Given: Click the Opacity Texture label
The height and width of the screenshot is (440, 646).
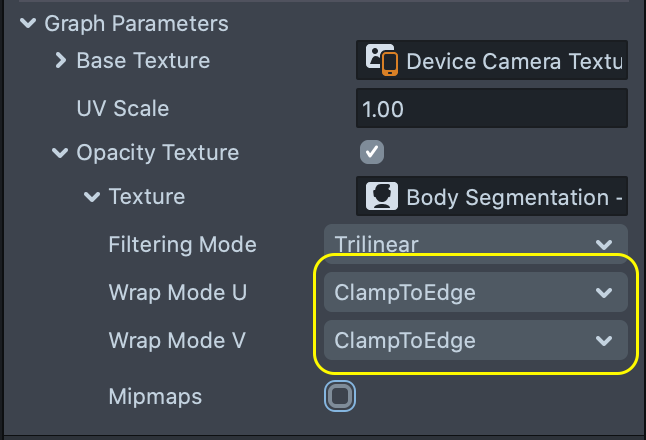Looking at the screenshot, I should (157, 153).
